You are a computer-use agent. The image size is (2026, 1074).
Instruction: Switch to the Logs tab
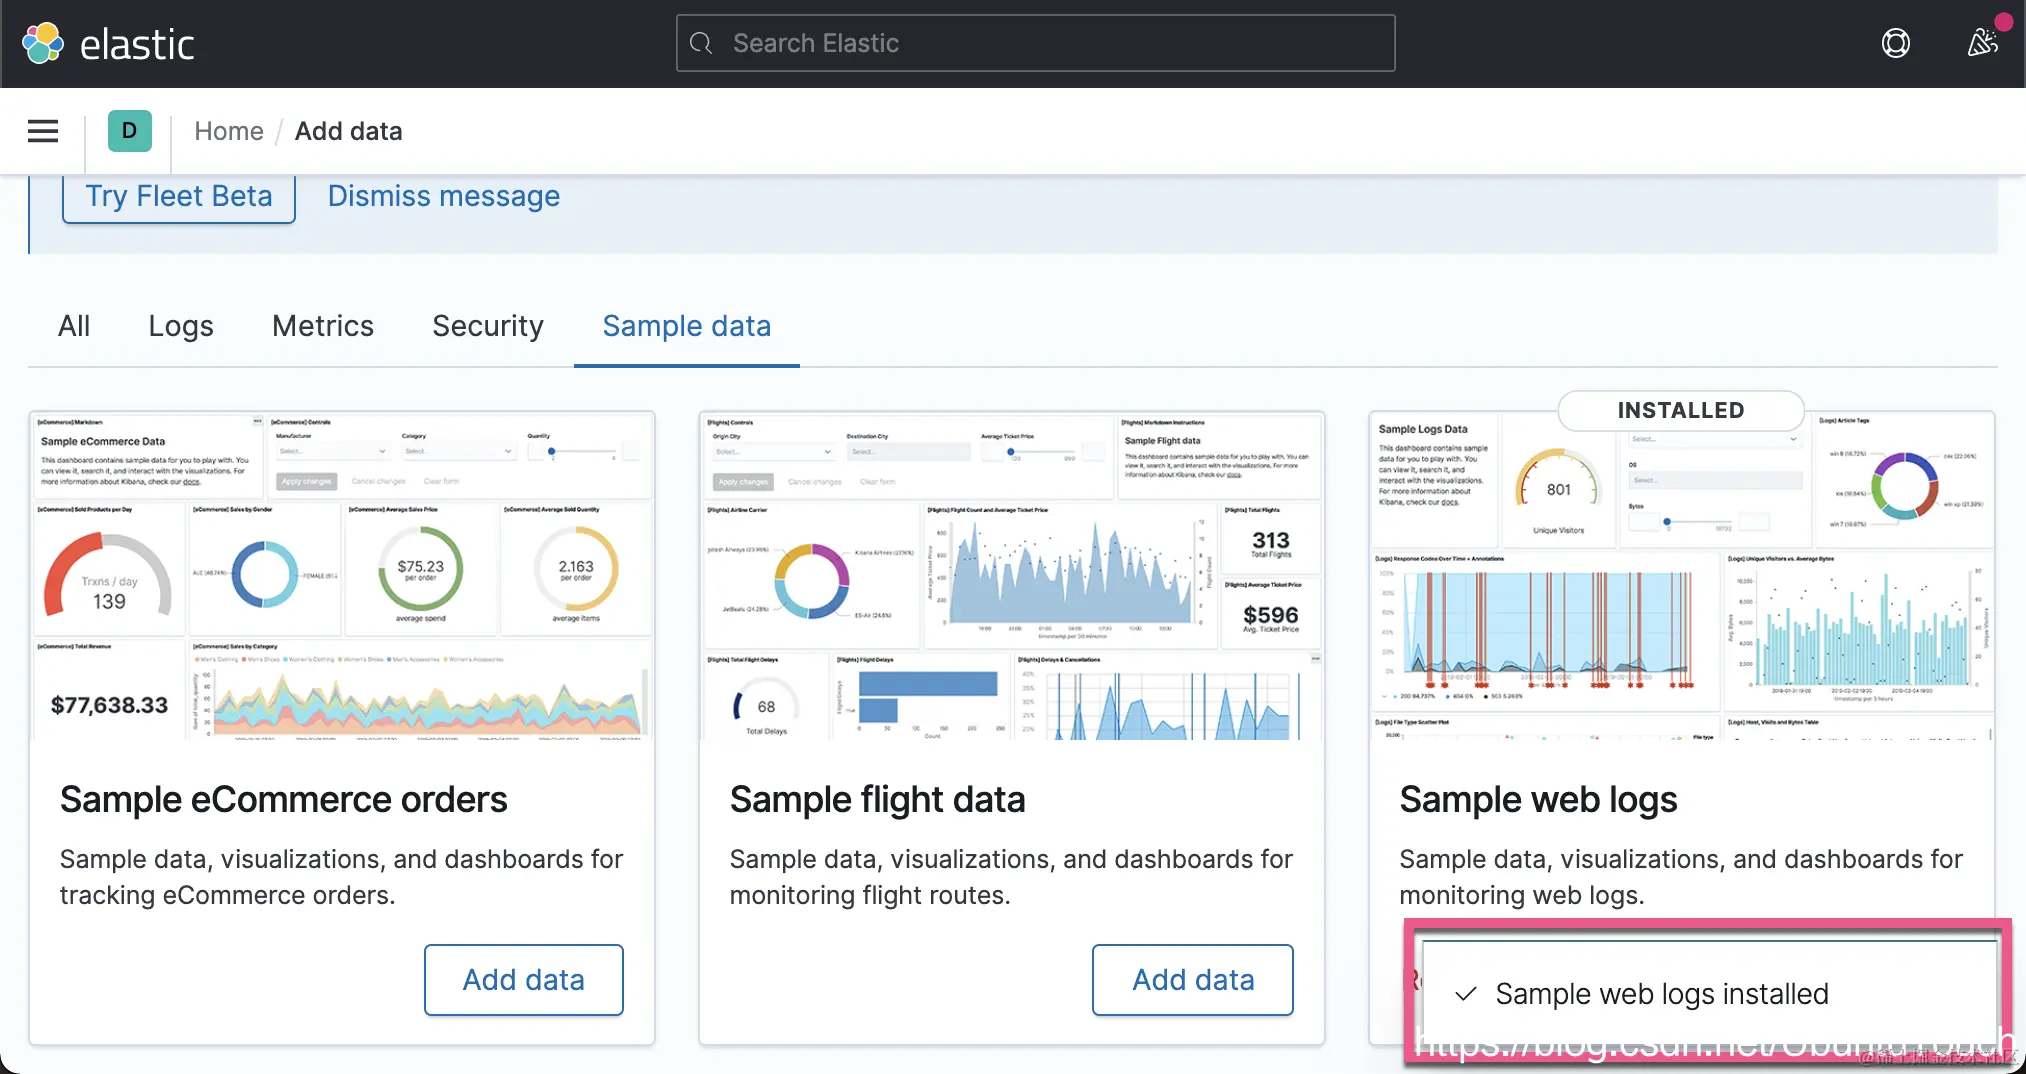tap(181, 326)
